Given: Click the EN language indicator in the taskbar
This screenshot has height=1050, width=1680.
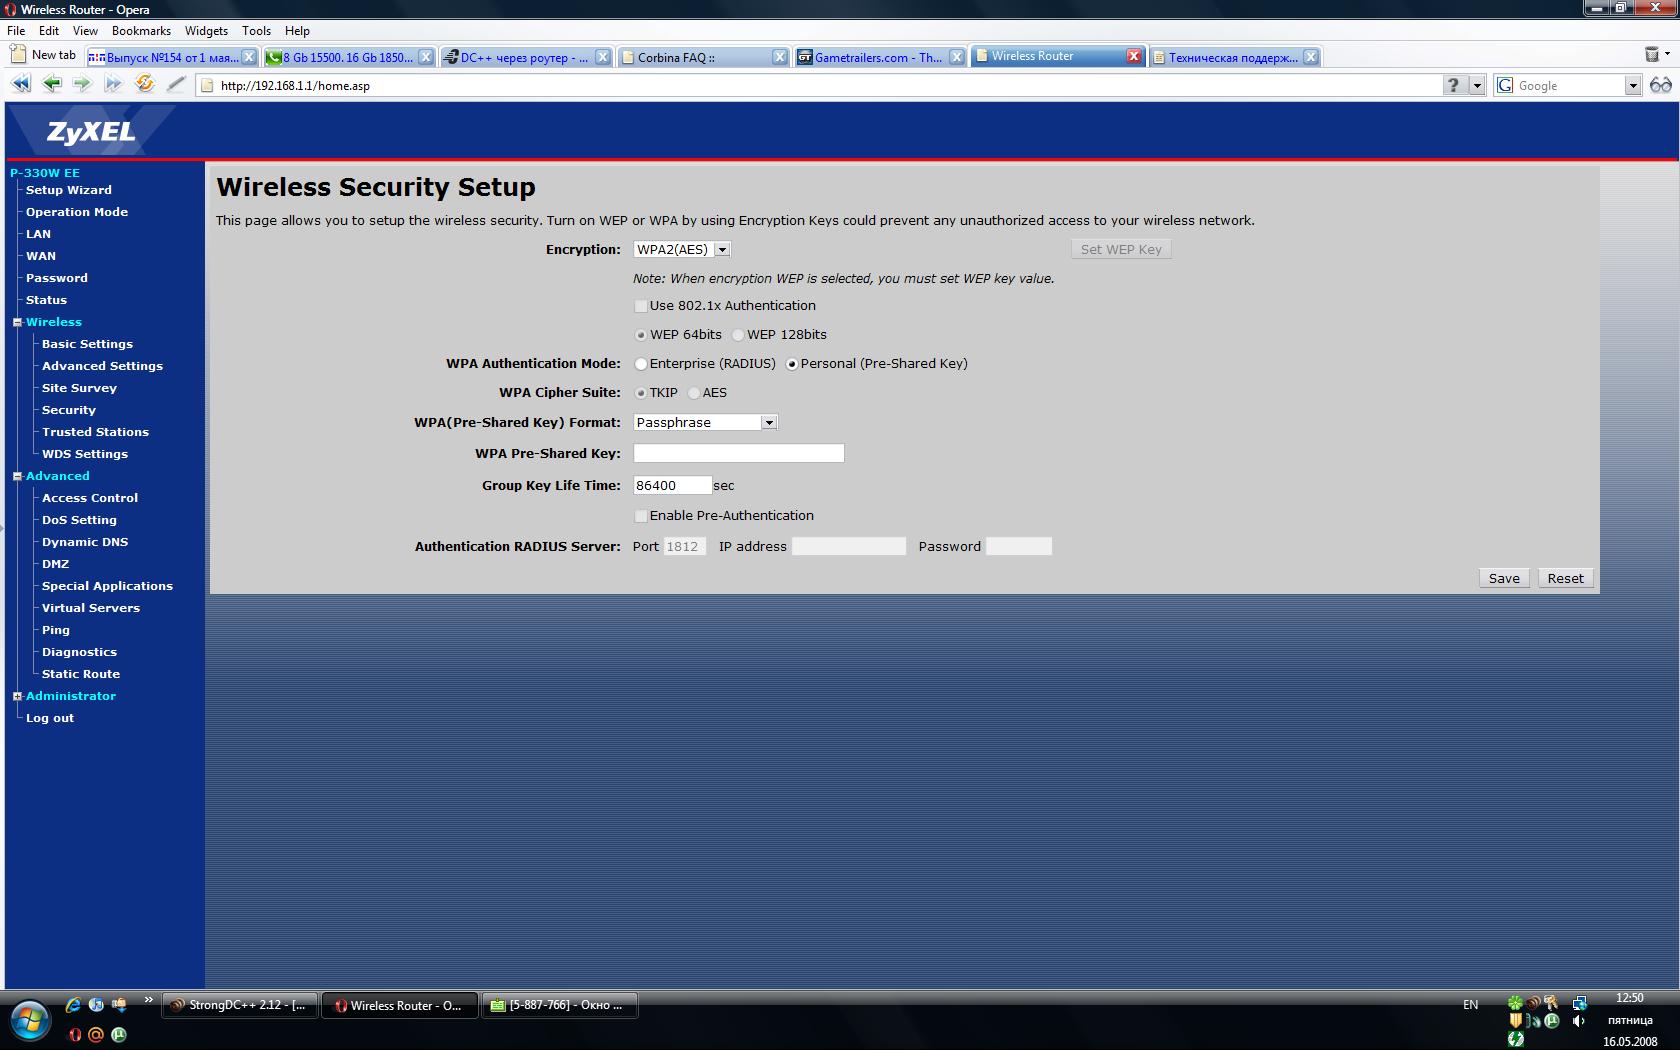Looking at the screenshot, I should 1471,1004.
